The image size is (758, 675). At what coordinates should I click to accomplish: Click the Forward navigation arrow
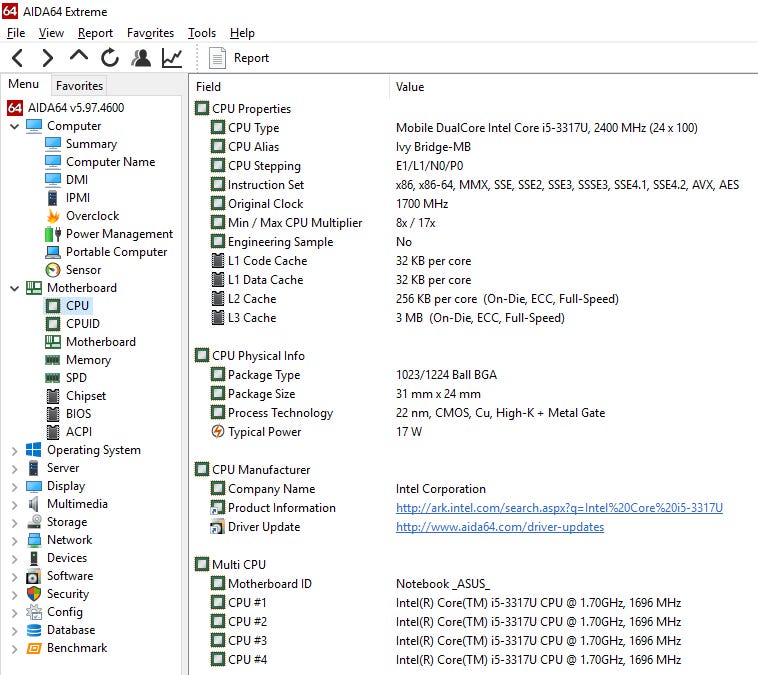tap(47, 58)
